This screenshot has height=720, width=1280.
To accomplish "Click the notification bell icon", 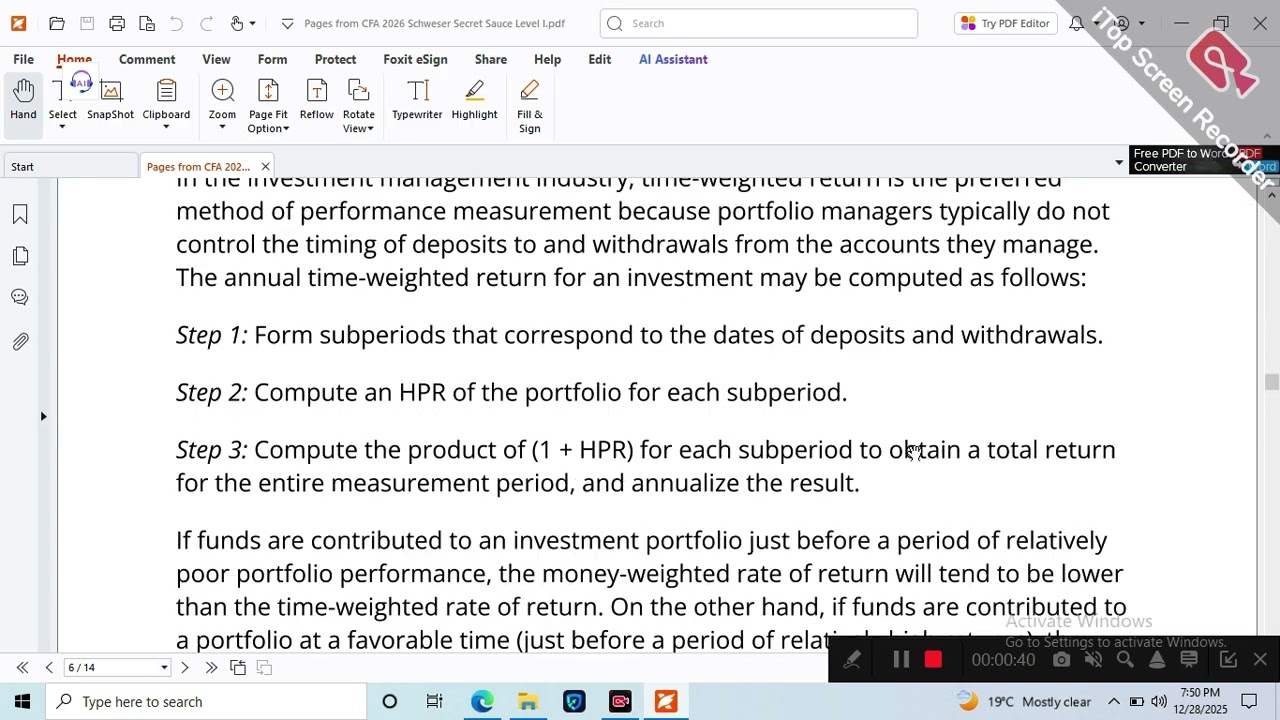I will (x=1076, y=23).
